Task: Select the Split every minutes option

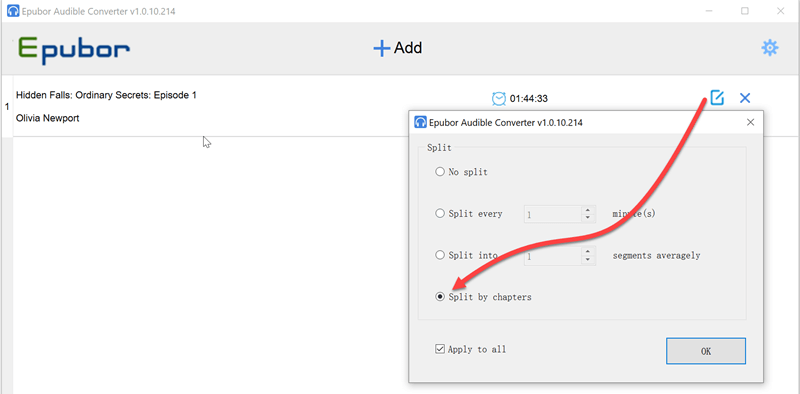Action: pyautogui.click(x=440, y=214)
